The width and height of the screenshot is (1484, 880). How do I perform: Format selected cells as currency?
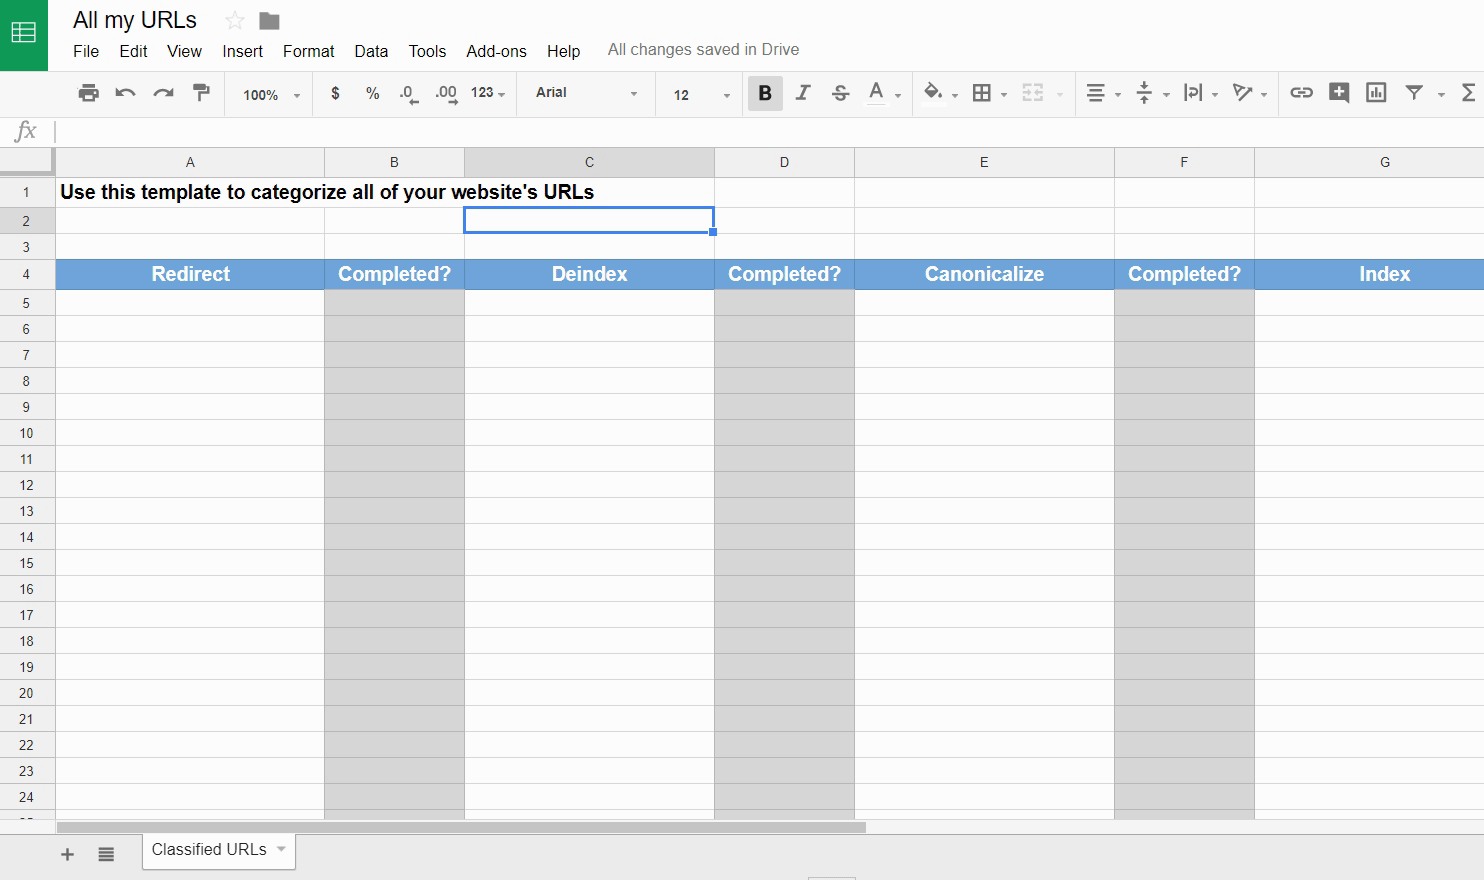pyautogui.click(x=335, y=93)
